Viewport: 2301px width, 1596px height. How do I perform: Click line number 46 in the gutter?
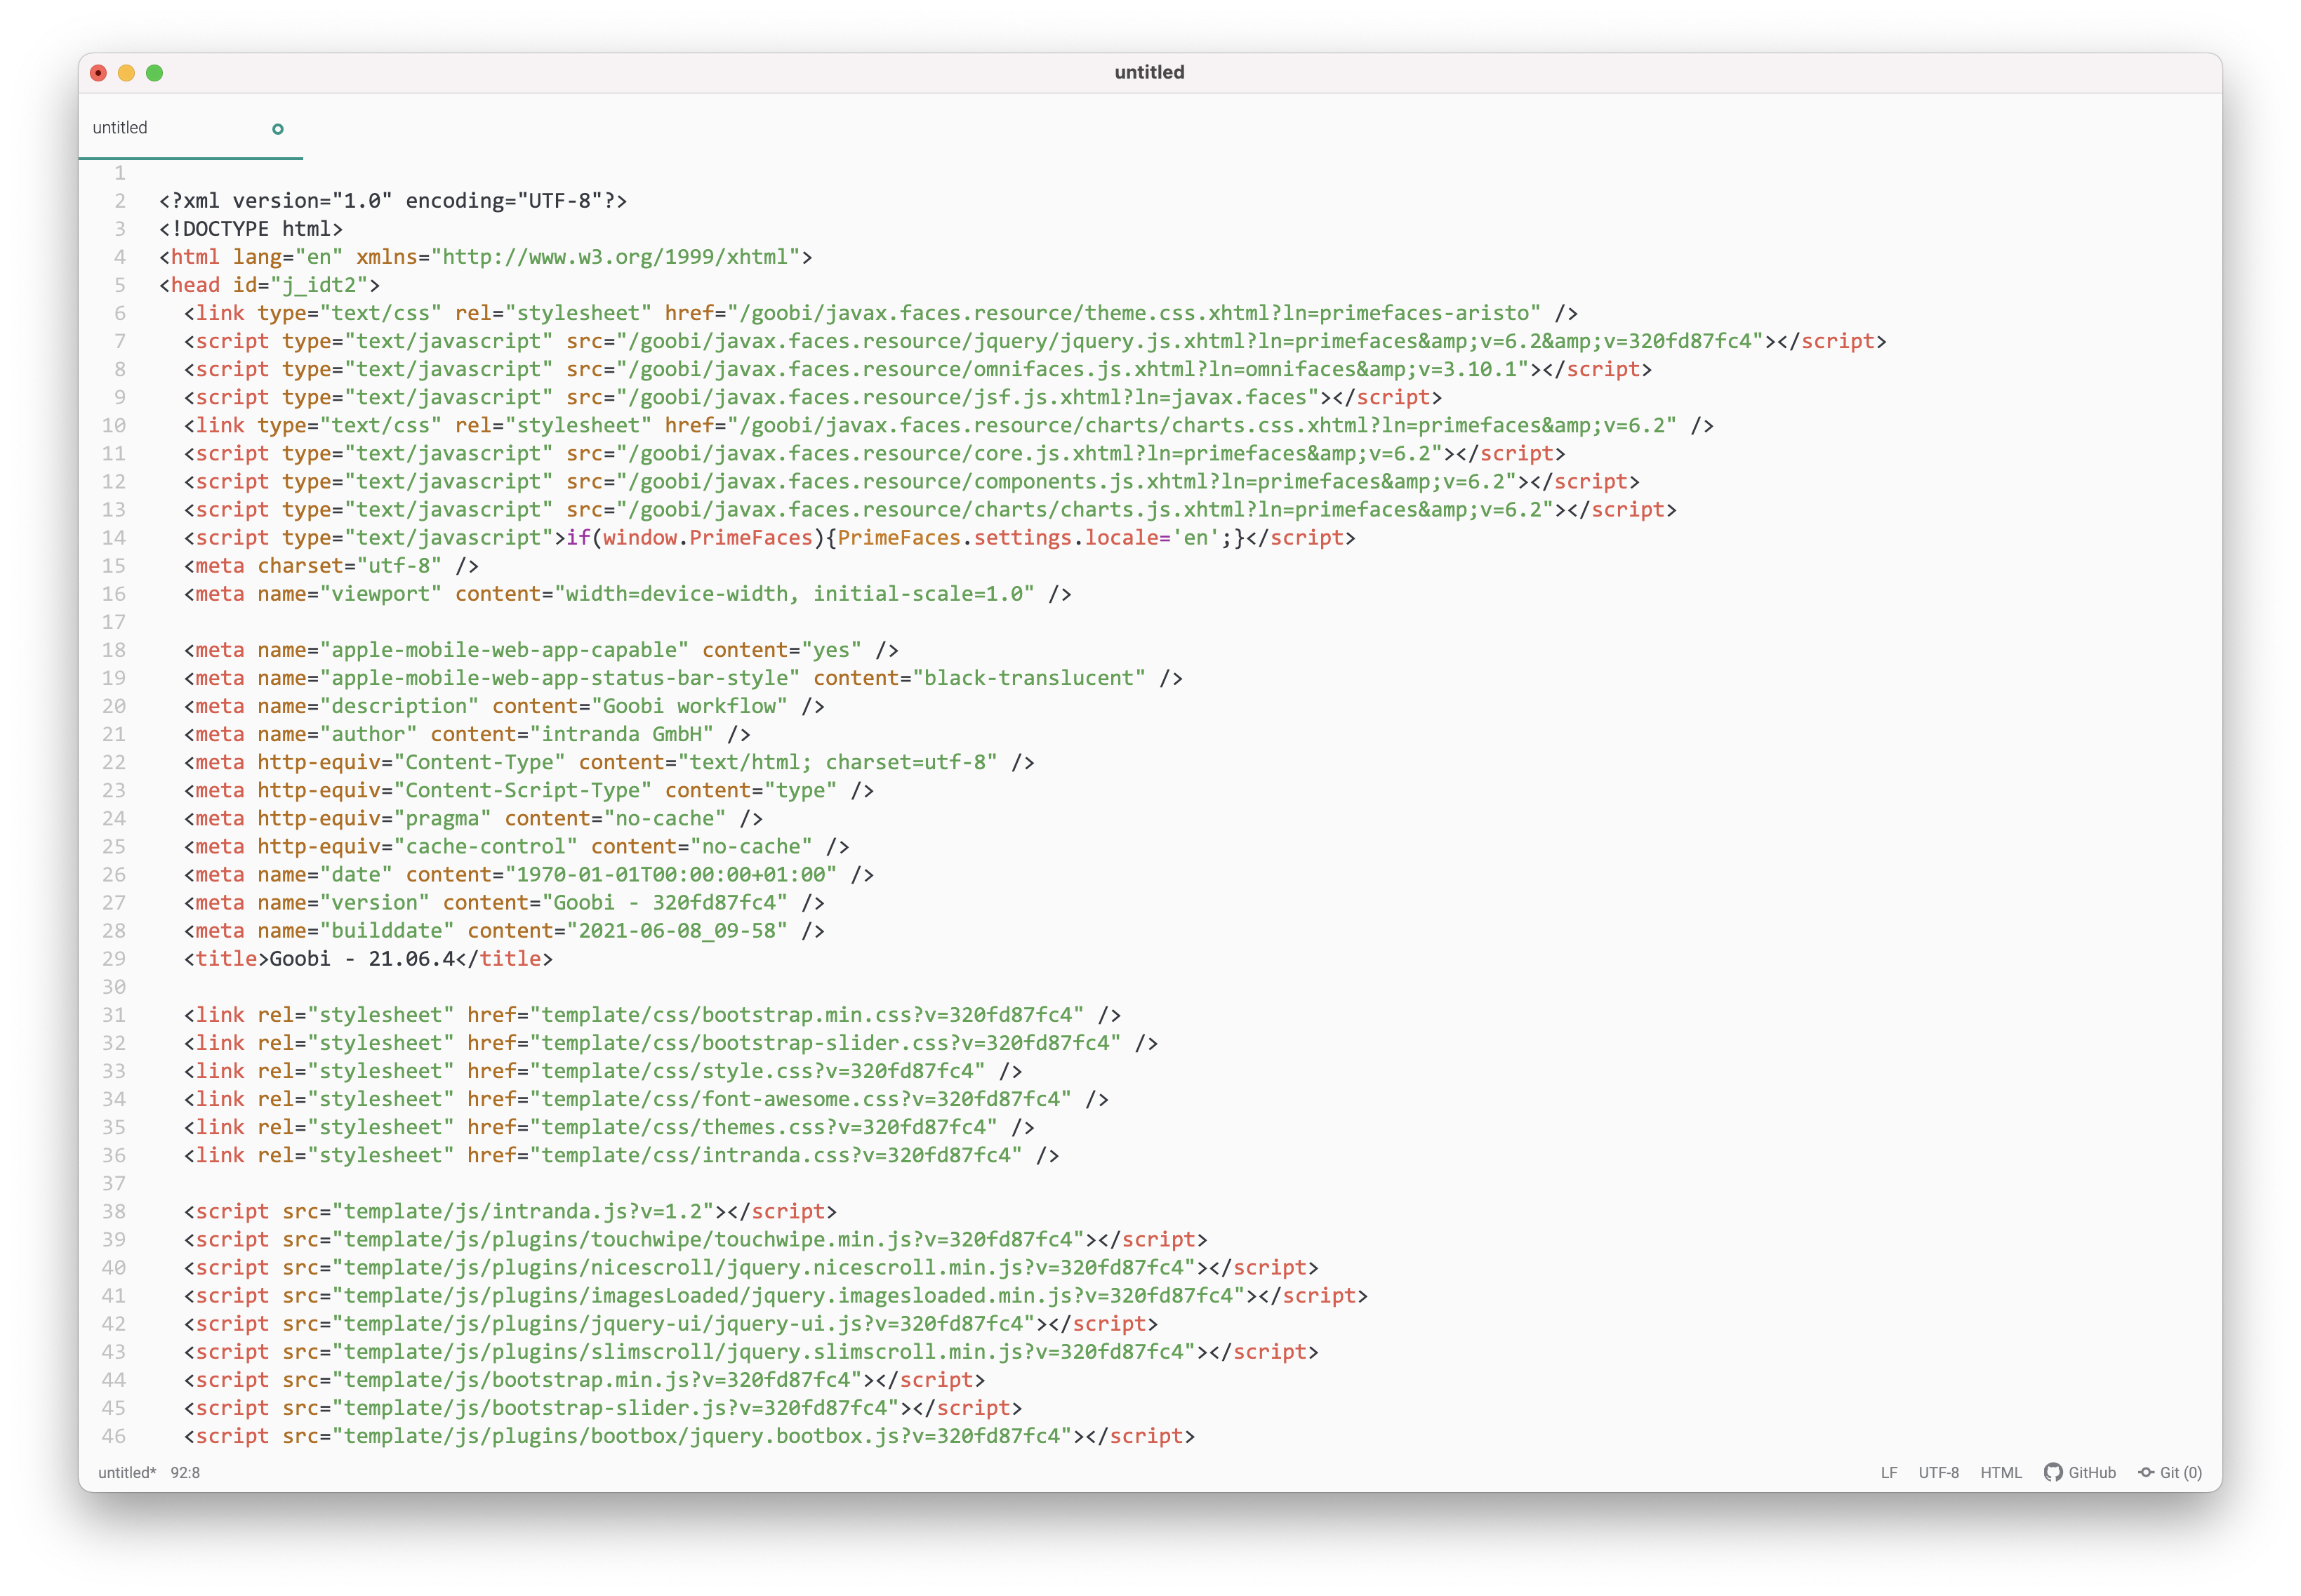114,1436
